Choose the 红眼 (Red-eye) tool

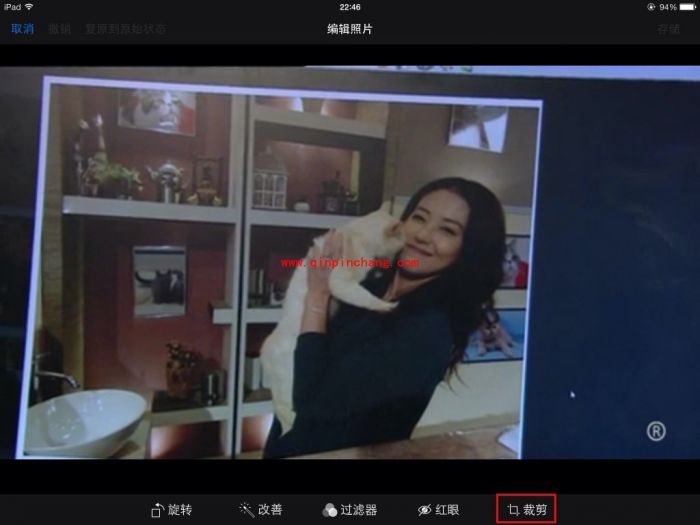point(438,509)
